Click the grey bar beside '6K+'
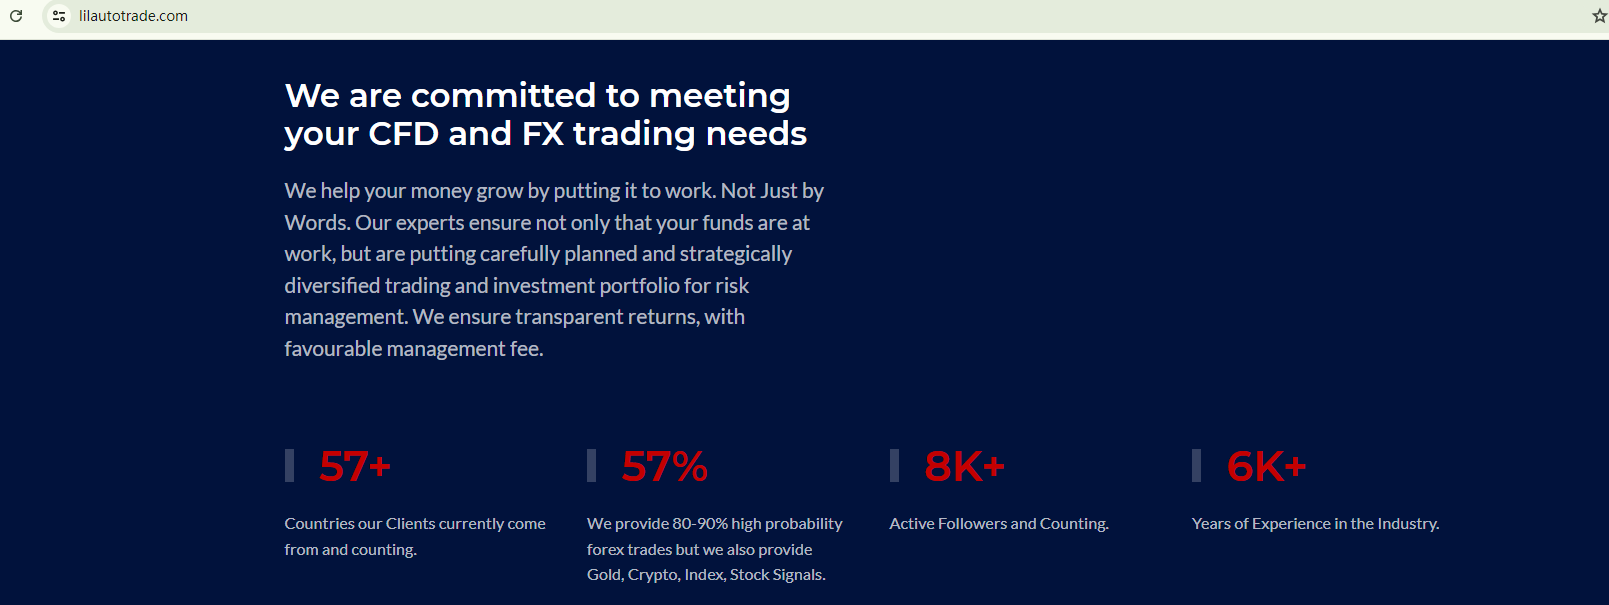The width and height of the screenshot is (1609, 605). coord(1196,466)
